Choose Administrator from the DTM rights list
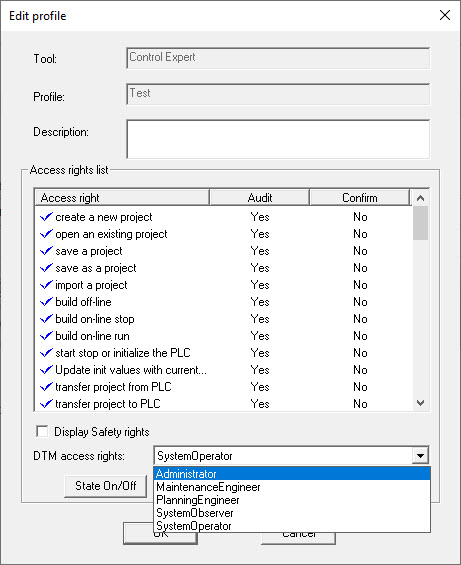Viewport: 461px width, 565px height. tap(292, 473)
